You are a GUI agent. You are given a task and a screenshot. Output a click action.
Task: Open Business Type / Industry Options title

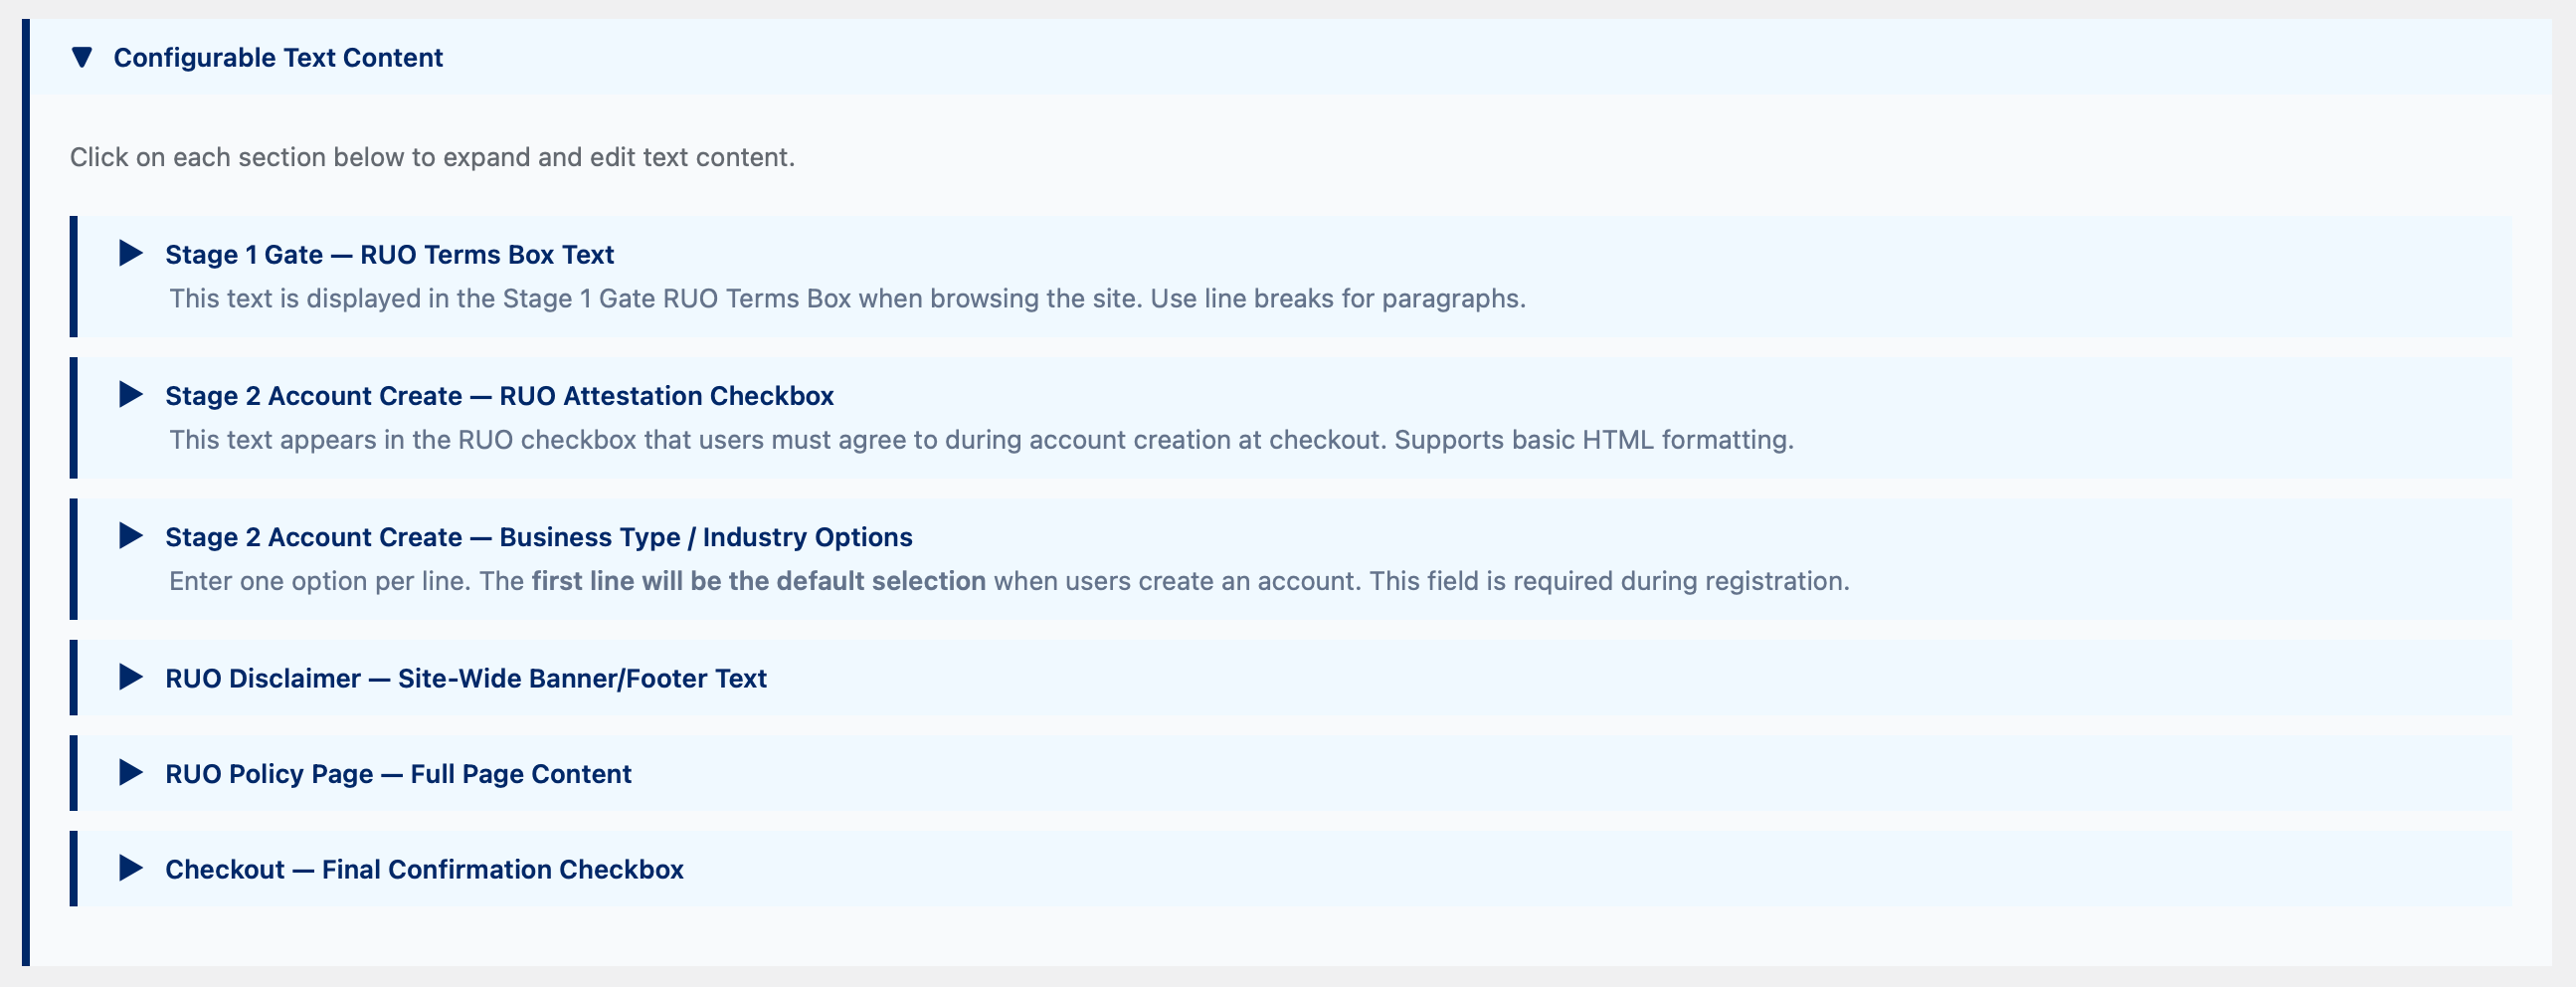(x=538, y=537)
